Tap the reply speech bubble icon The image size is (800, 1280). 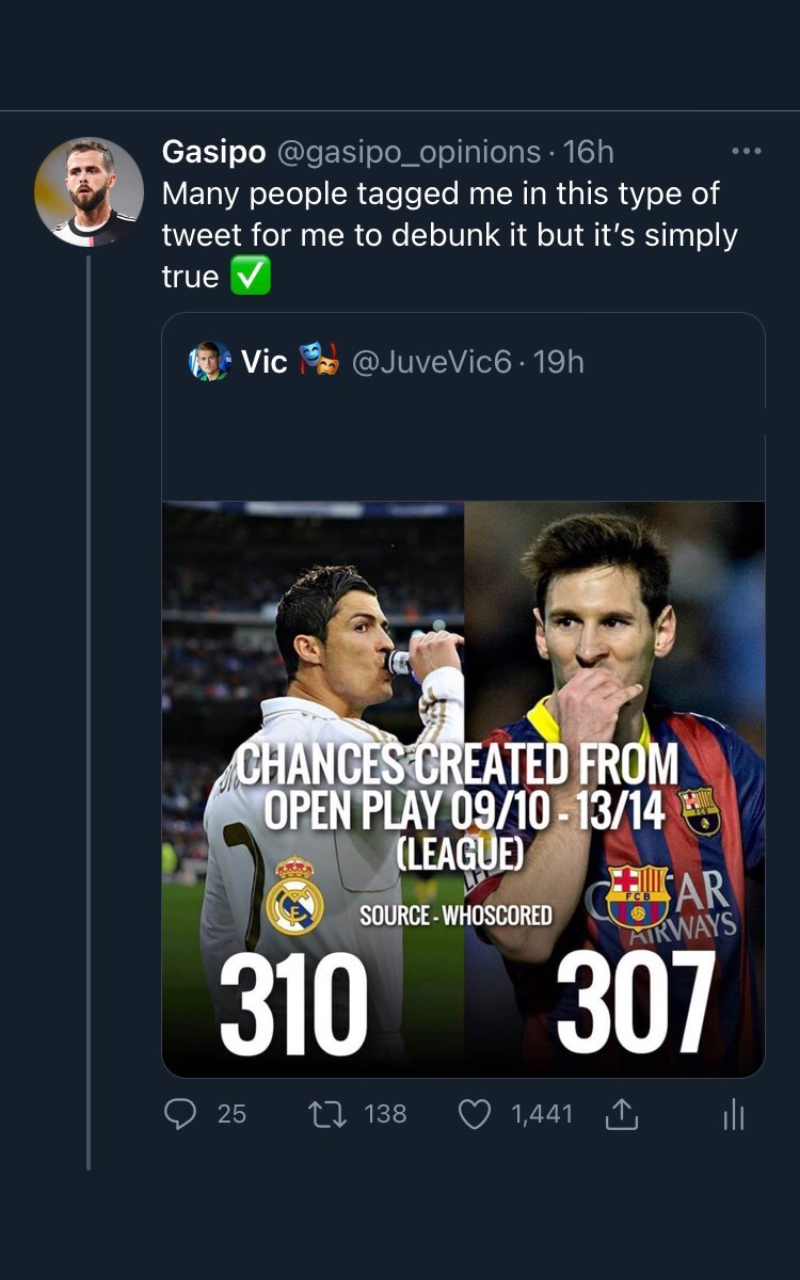tap(180, 1114)
